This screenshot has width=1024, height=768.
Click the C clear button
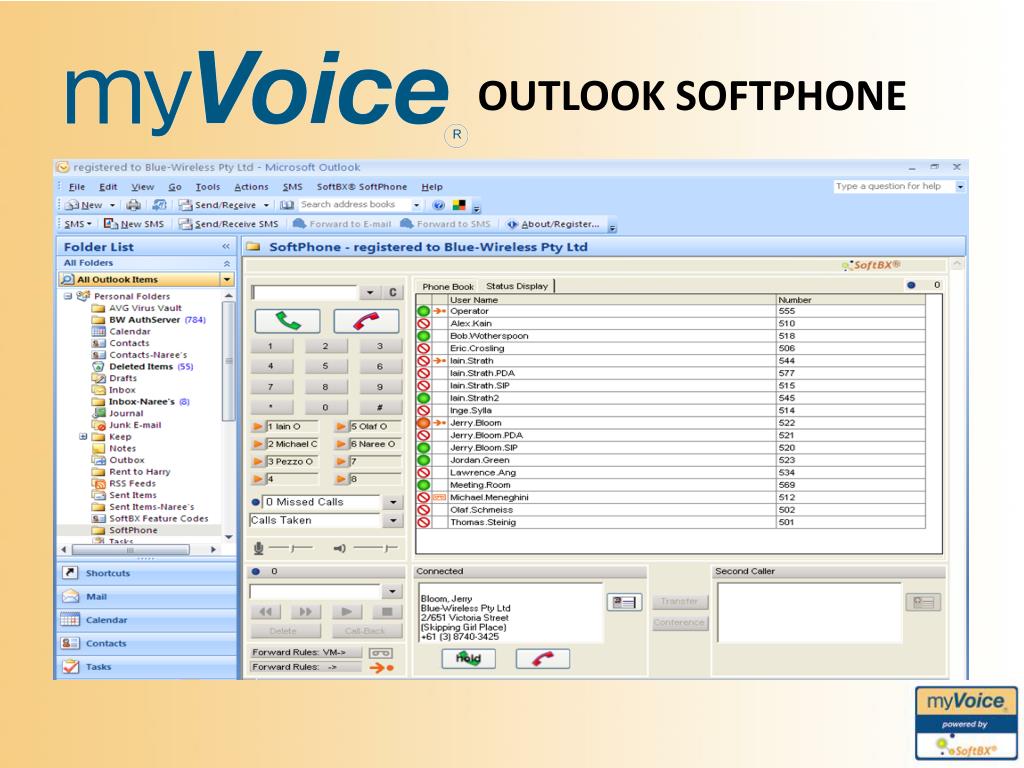tap(393, 293)
